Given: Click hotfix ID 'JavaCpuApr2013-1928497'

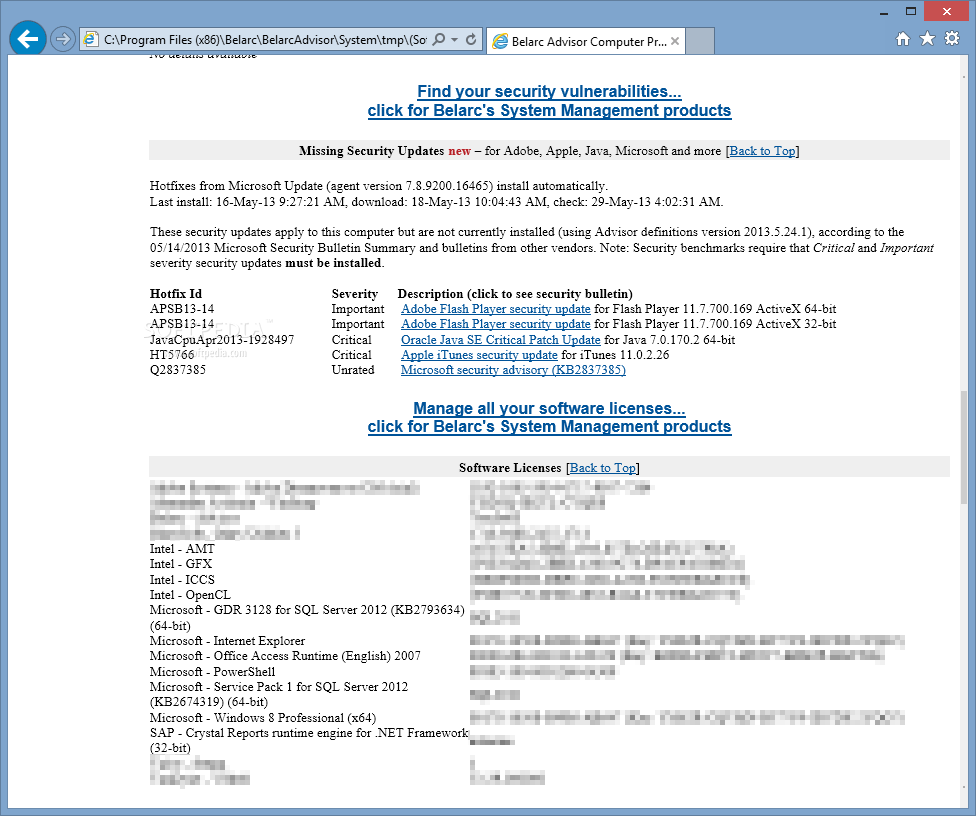Looking at the screenshot, I should coord(222,340).
